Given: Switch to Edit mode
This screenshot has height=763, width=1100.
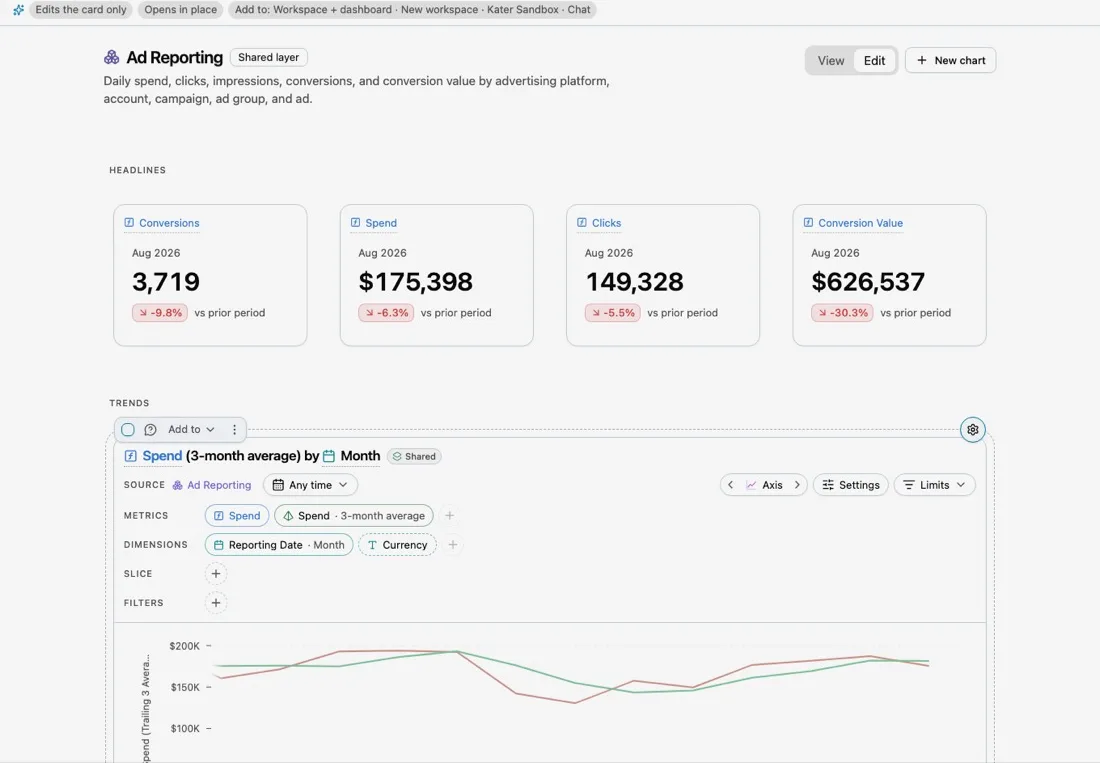Looking at the screenshot, I should tap(874, 60).
